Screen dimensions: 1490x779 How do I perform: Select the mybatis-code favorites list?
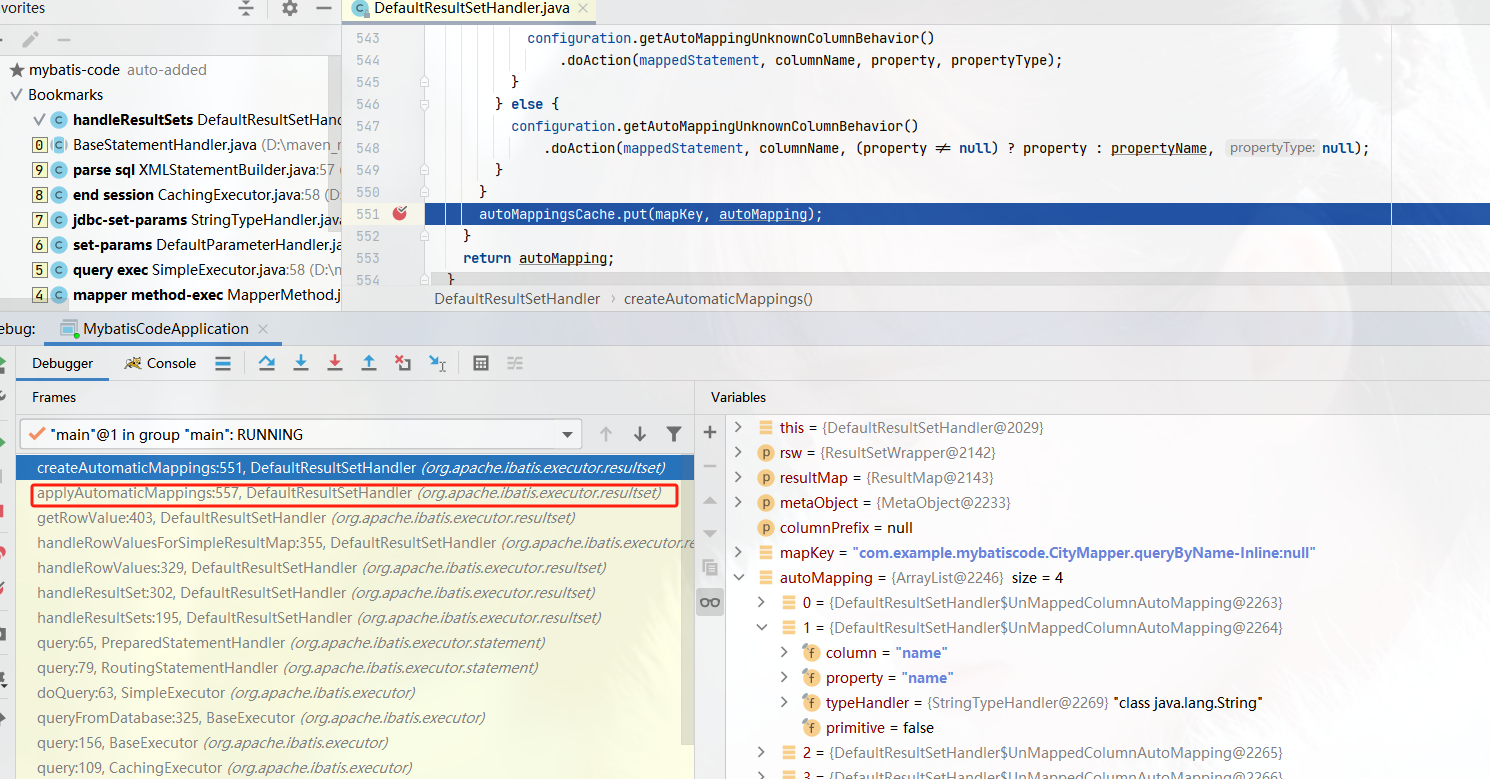coord(108,70)
